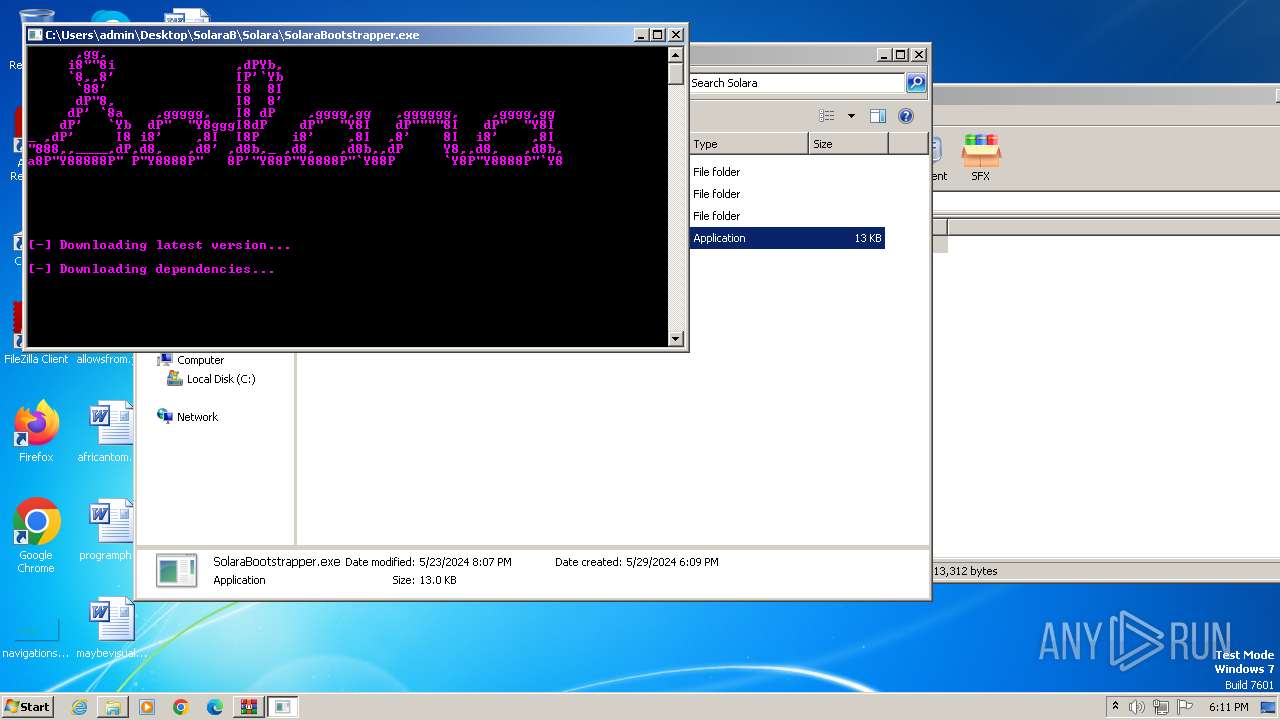Select Network in the navigation pane
The width and height of the screenshot is (1280, 720).
pos(197,417)
